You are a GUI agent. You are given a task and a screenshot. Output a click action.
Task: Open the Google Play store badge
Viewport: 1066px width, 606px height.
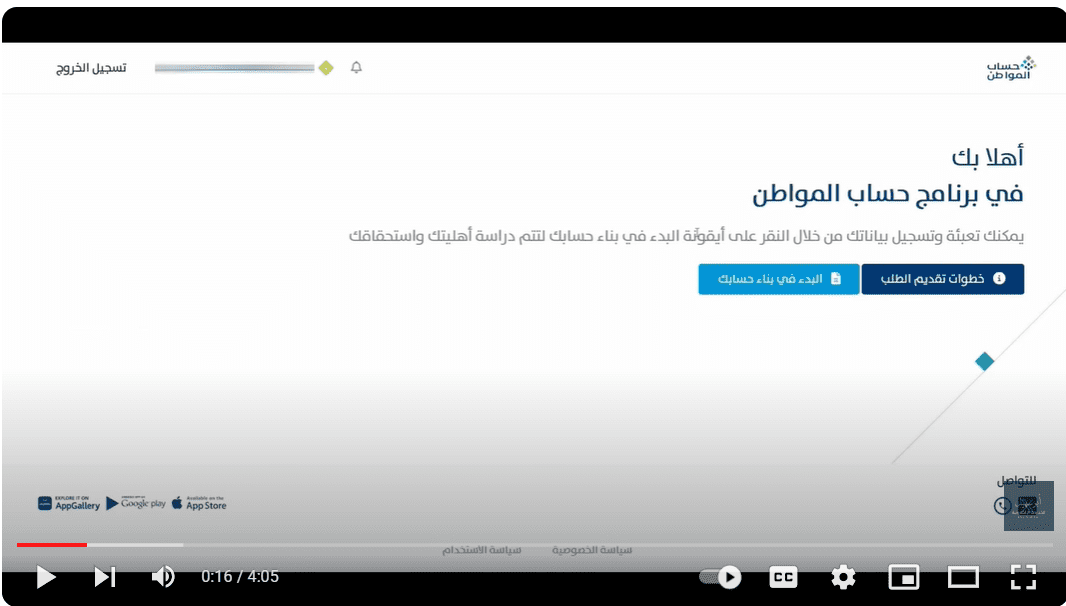(136, 503)
